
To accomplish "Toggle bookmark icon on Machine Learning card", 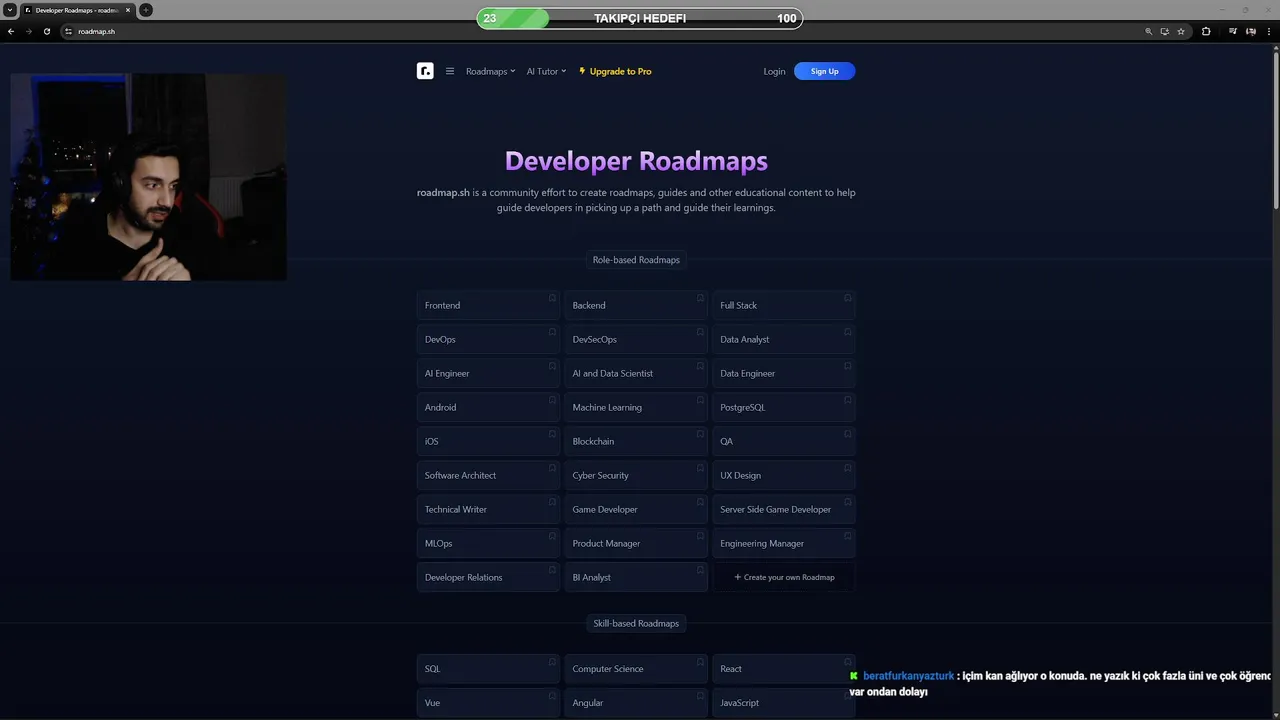I will click(700, 400).
